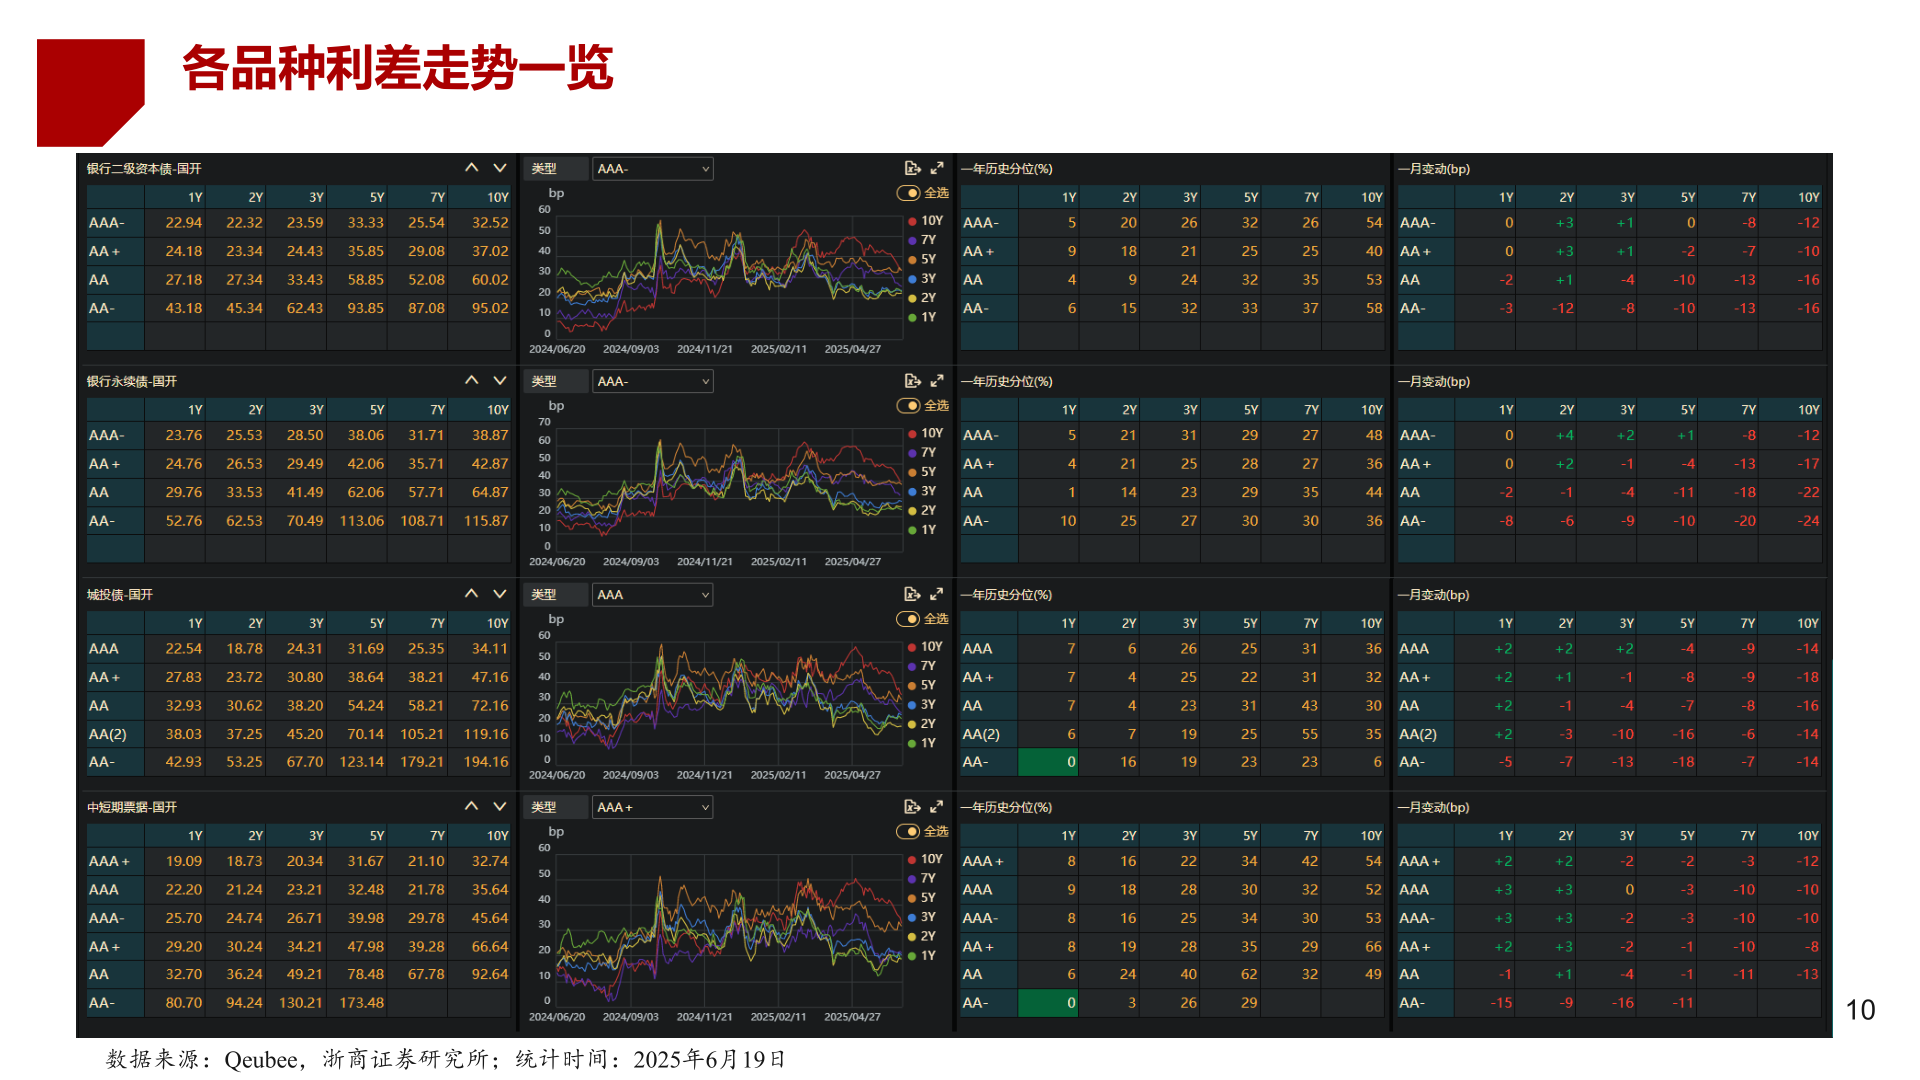Viewport: 1920px width, 1080px height.
Task: Toggle 全选 switch in 中短期票据 chart
Action: pos(908,832)
